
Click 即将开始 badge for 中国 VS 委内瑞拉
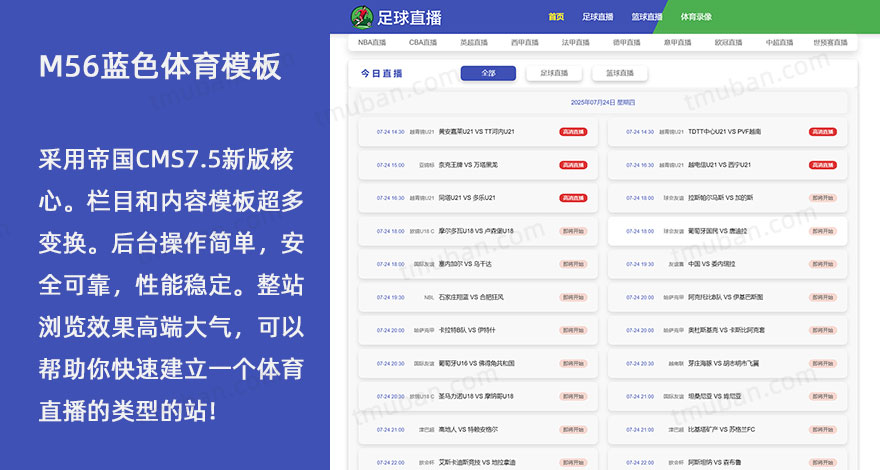coord(823,264)
